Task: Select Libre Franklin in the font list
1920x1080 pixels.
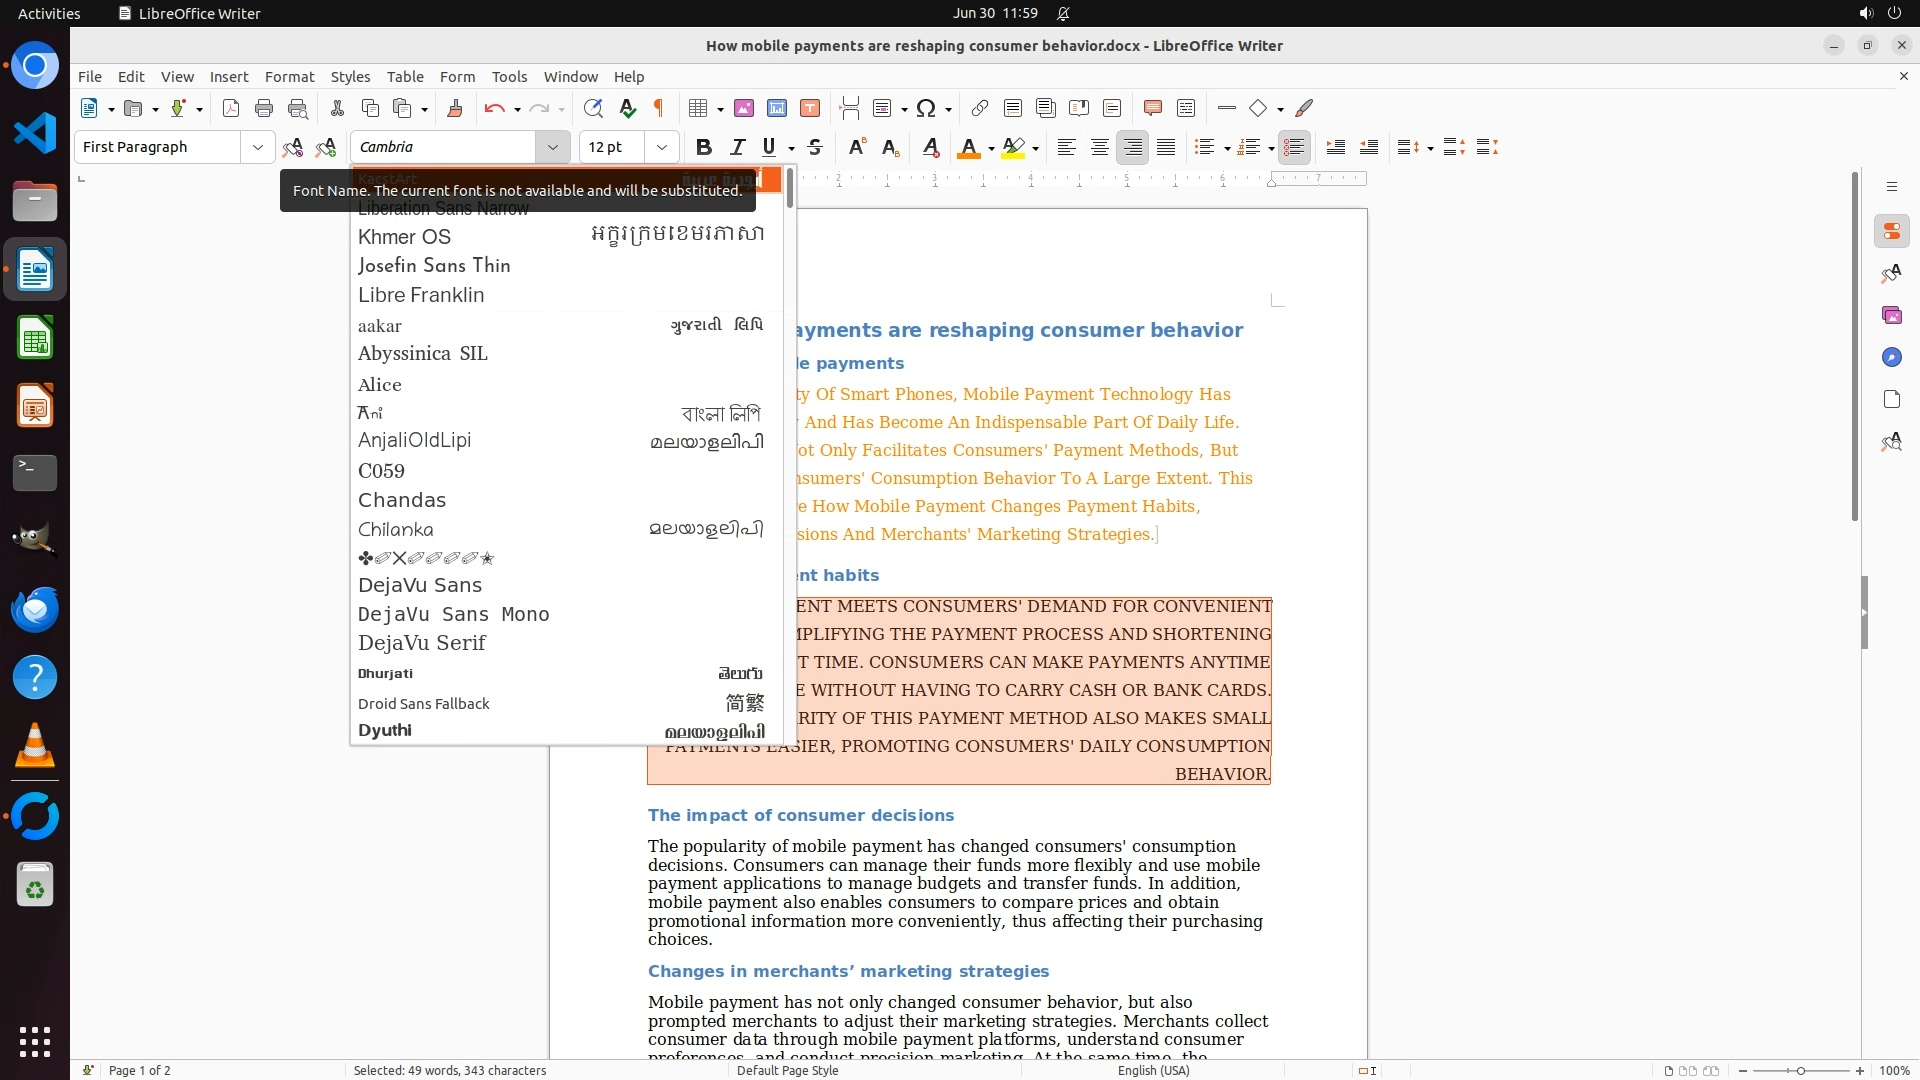Action: (421, 295)
